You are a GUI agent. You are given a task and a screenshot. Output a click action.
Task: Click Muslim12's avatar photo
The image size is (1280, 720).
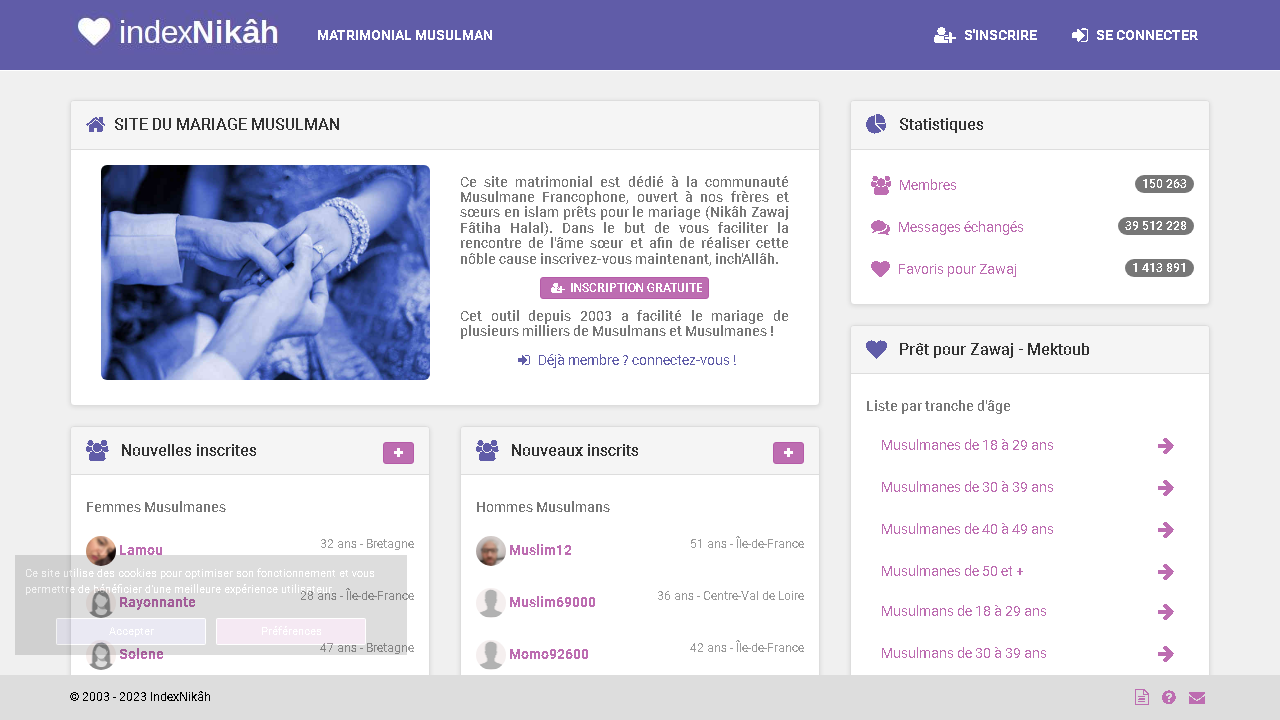(491, 551)
